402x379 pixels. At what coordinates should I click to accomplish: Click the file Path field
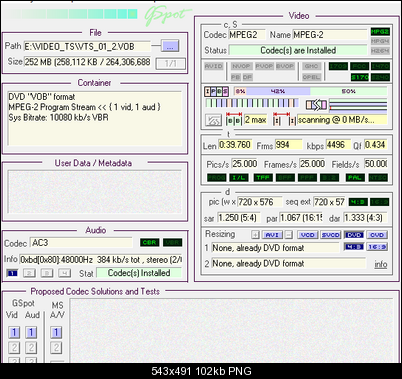tap(87, 46)
